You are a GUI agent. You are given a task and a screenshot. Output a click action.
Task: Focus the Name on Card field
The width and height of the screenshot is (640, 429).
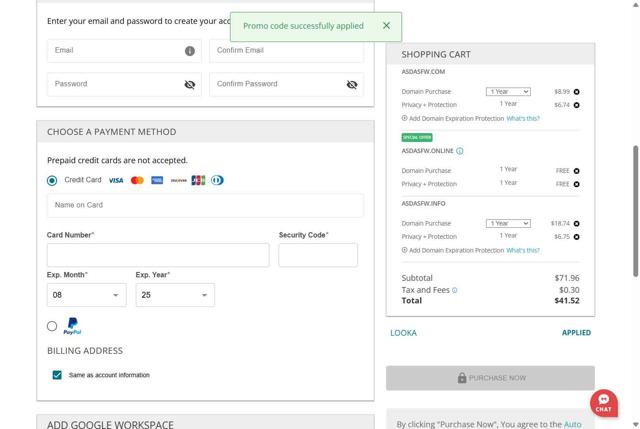(x=205, y=205)
